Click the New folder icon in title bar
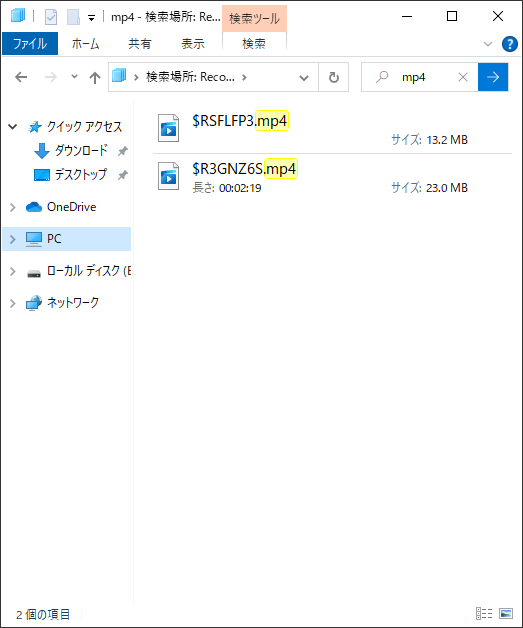The image size is (523, 628). click(73, 17)
